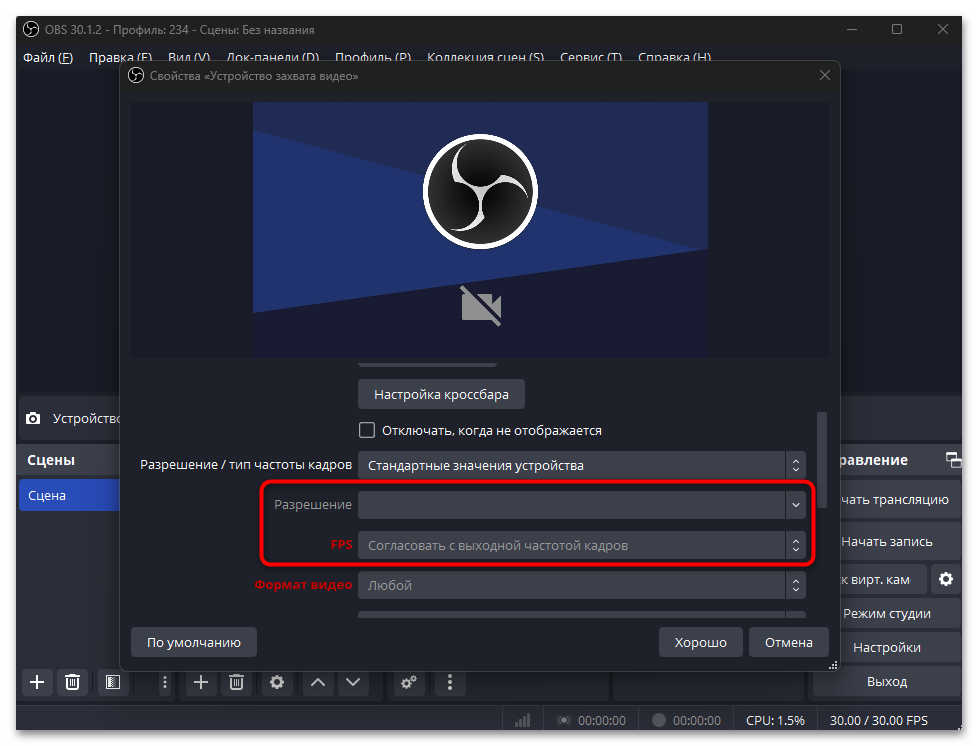Open the Вид menu
This screenshot has height=746, width=978.
pos(189,57)
